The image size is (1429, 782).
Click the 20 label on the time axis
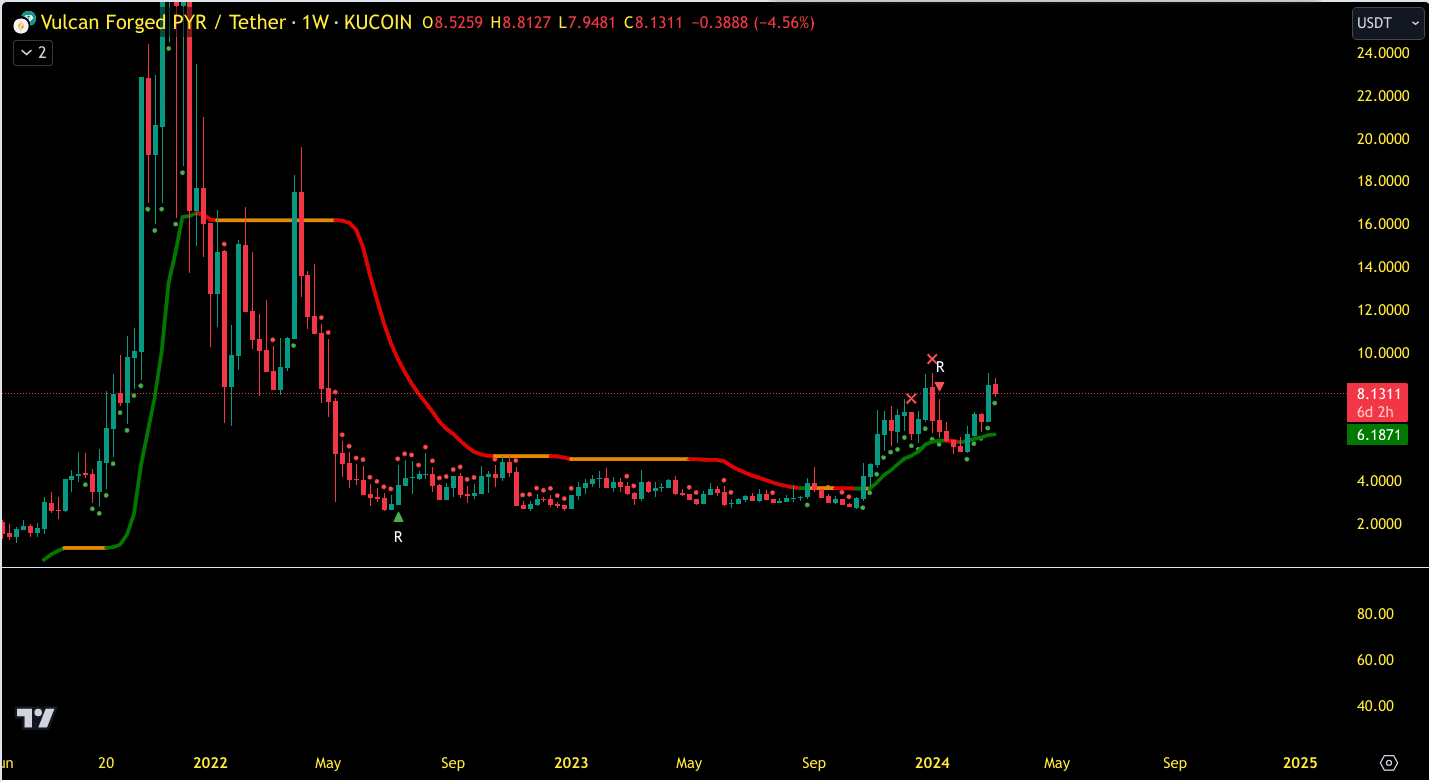click(106, 763)
